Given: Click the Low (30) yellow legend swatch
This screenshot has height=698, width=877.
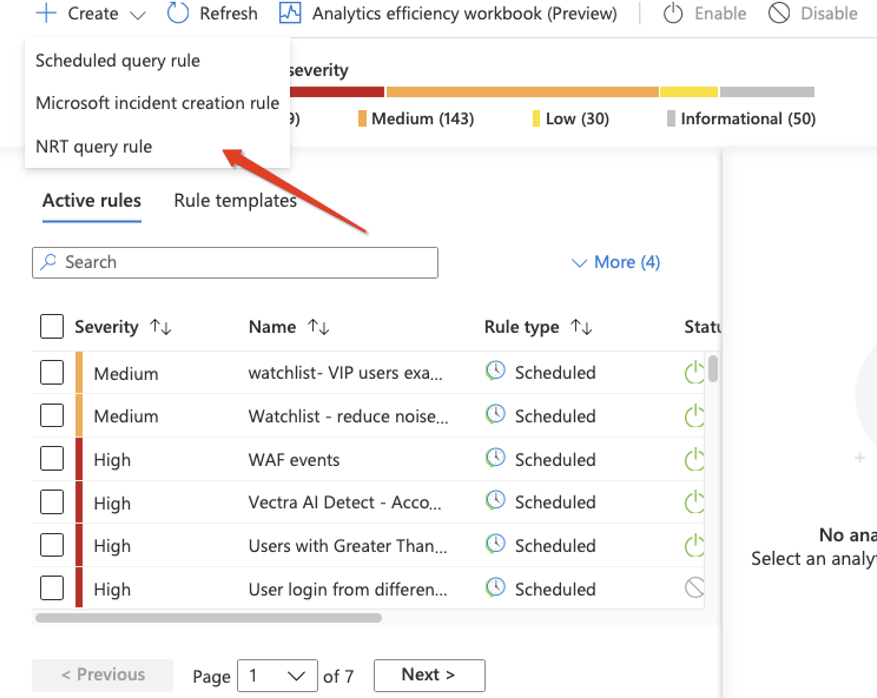Looking at the screenshot, I should pos(536,119).
